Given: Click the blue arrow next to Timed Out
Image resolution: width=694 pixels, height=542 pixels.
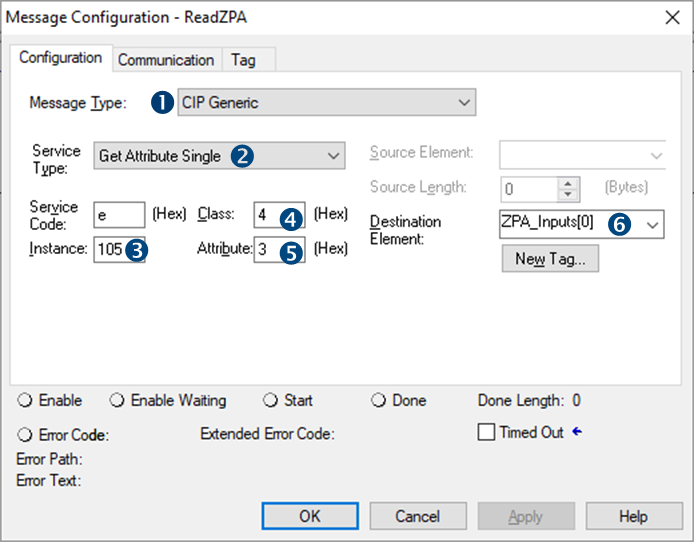Looking at the screenshot, I should [577, 431].
